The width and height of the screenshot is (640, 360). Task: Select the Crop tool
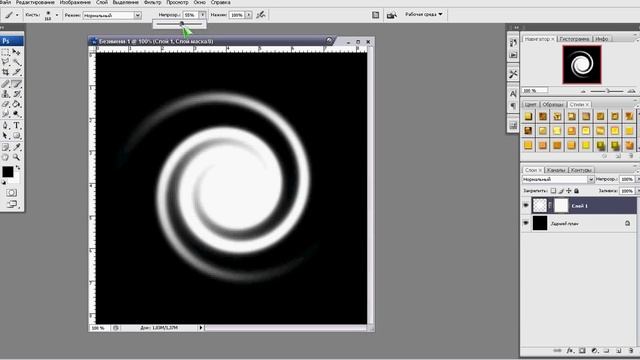(x=6, y=72)
